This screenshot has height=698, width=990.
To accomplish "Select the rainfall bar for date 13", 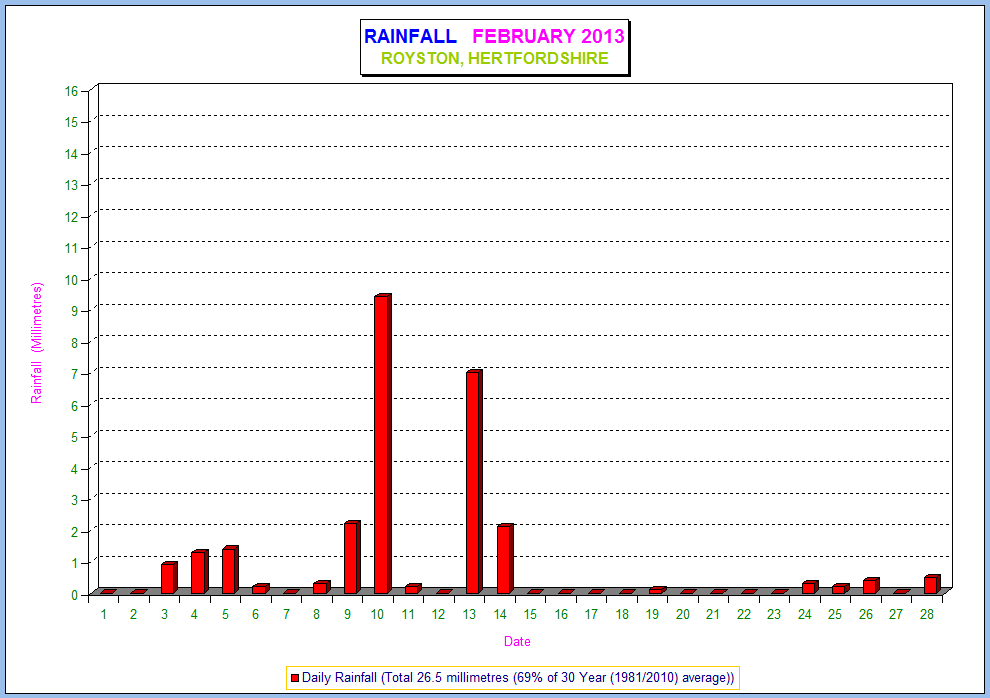I will click(x=474, y=482).
